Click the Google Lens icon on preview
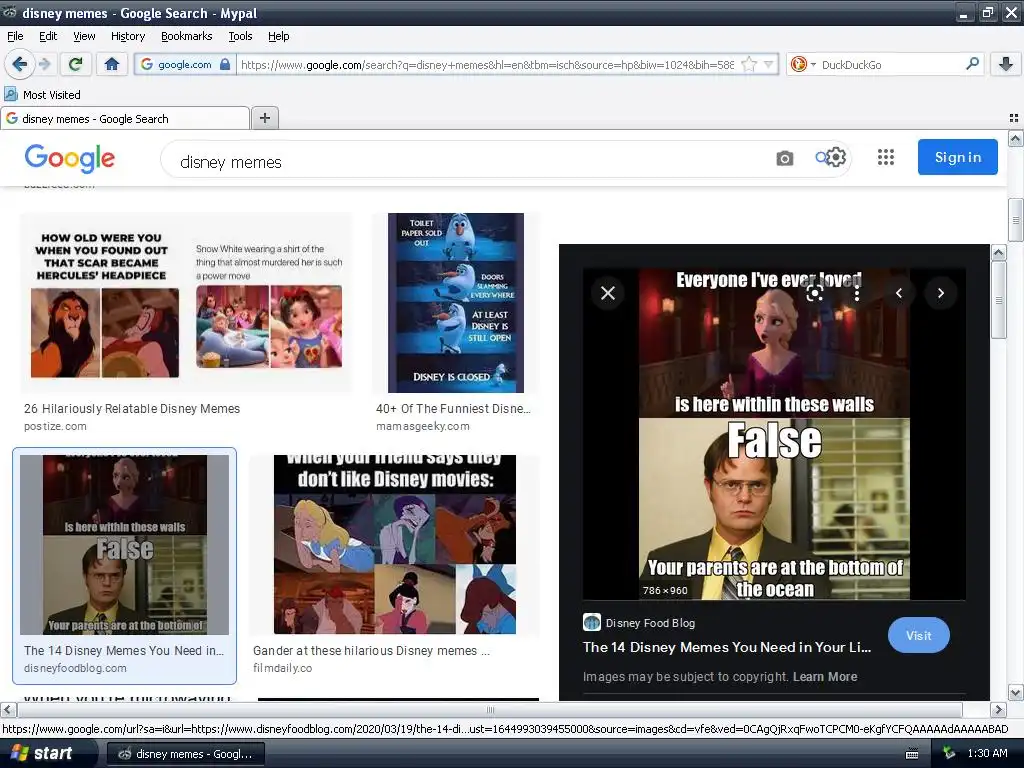The width and height of the screenshot is (1024, 768). point(814,293)
